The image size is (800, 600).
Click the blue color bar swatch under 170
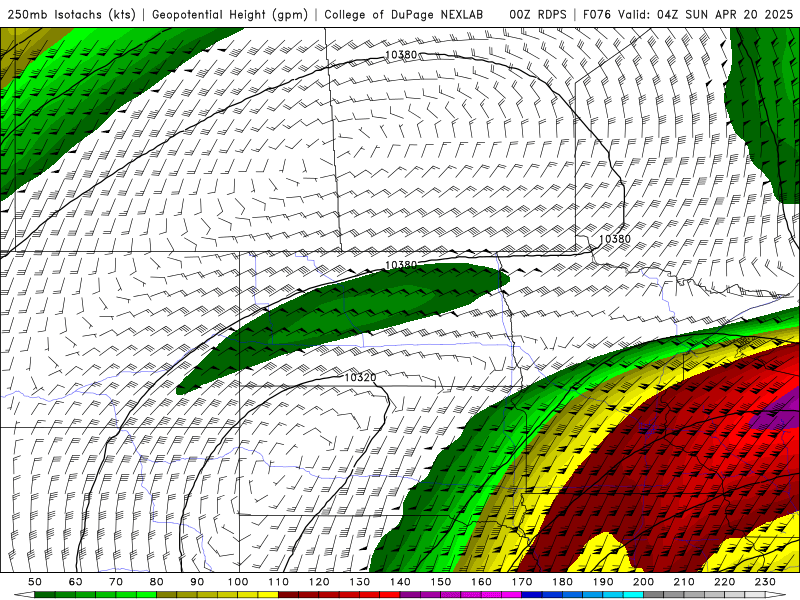pos(532,595)
